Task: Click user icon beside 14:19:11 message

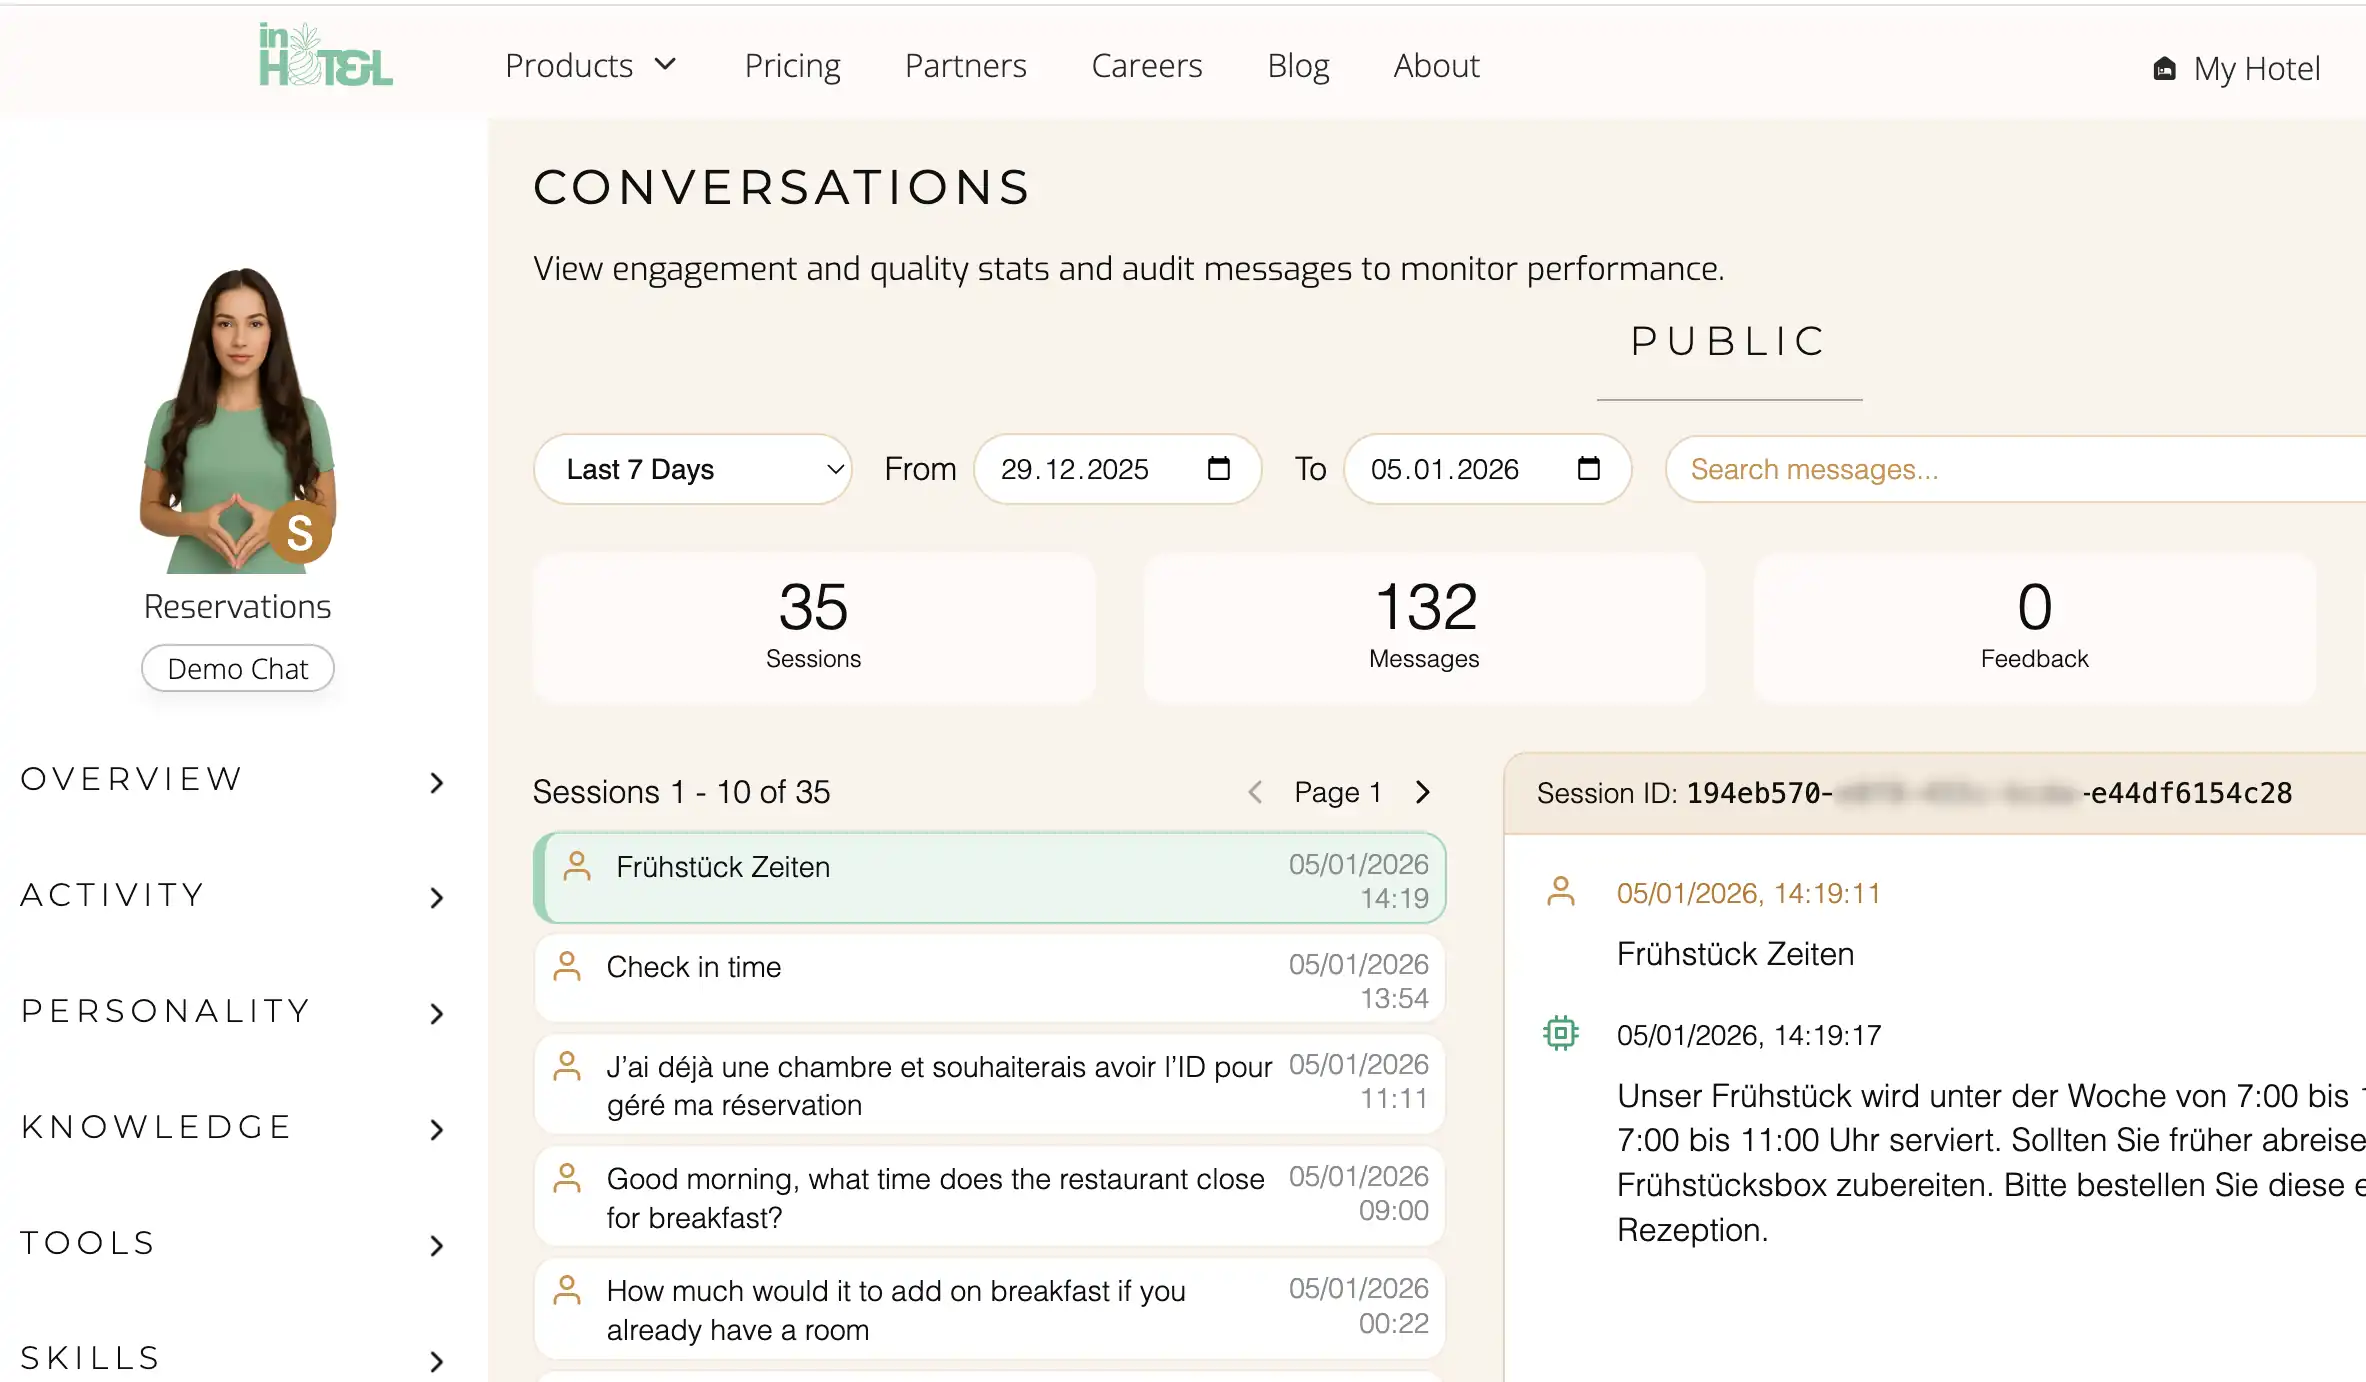Action: pyautogui.click(x=1561, y=891)
